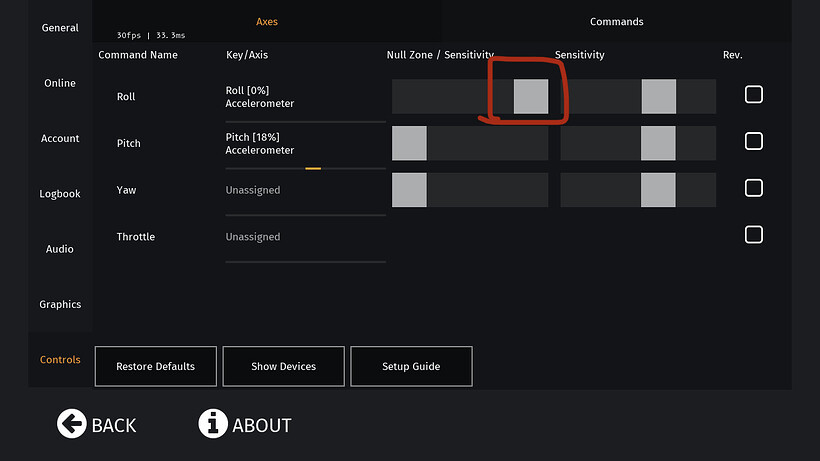Click the Roll command name

(x=126, y=97)
